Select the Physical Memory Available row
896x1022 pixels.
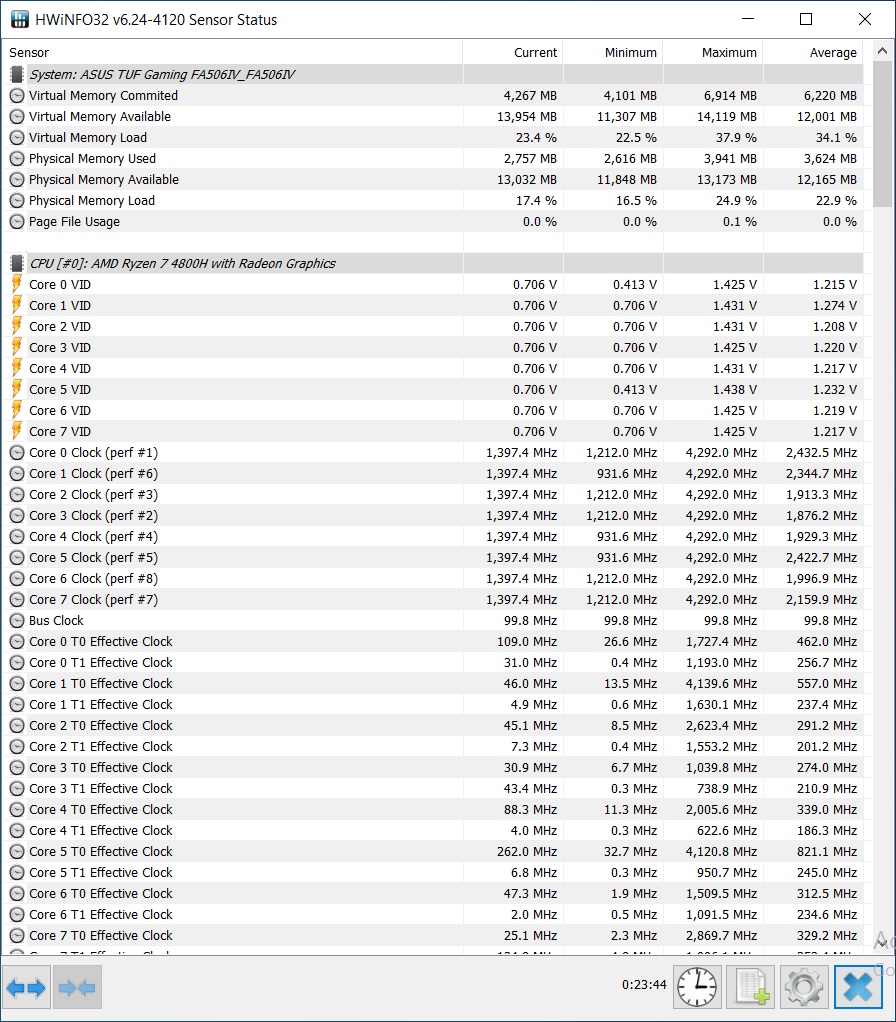pos(435,179)
